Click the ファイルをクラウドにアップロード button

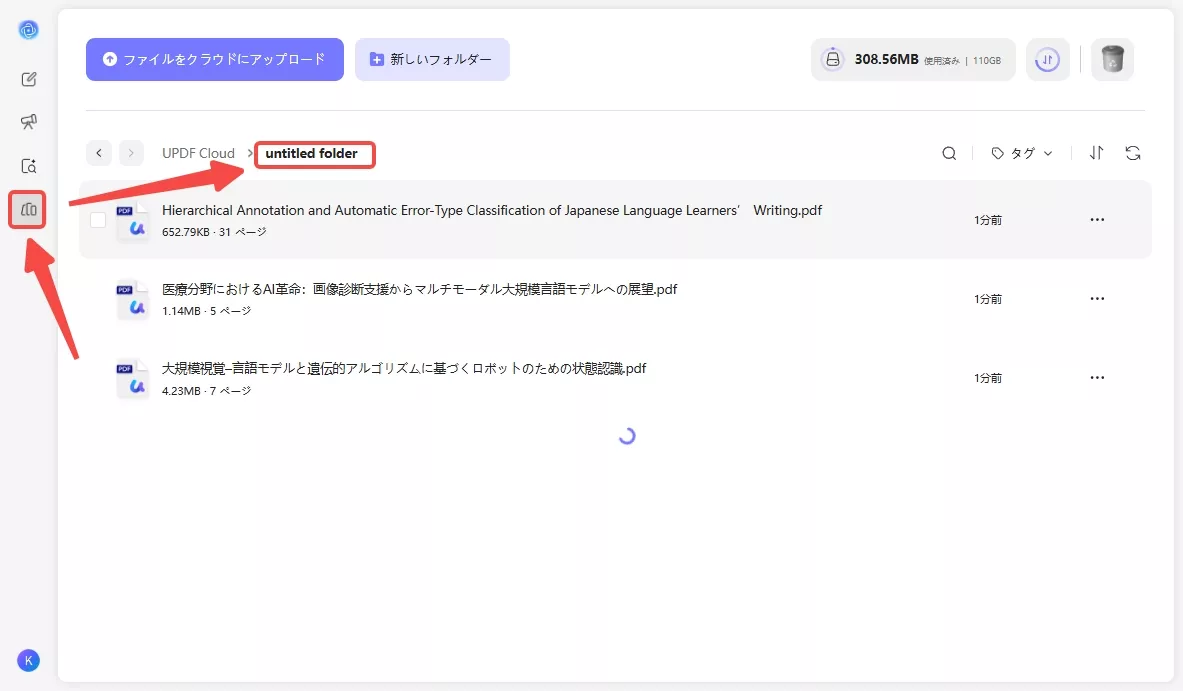tap(214, 59)
